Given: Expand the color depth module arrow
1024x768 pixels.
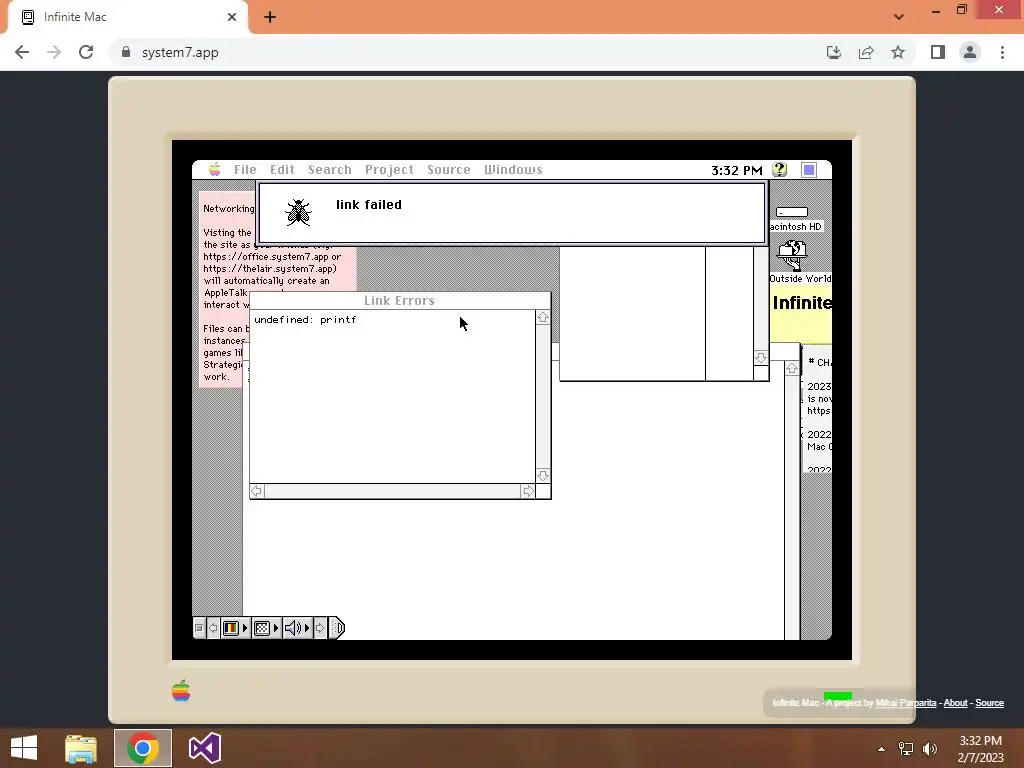Looking at the screenshot, I should click(x=246, y=628).
